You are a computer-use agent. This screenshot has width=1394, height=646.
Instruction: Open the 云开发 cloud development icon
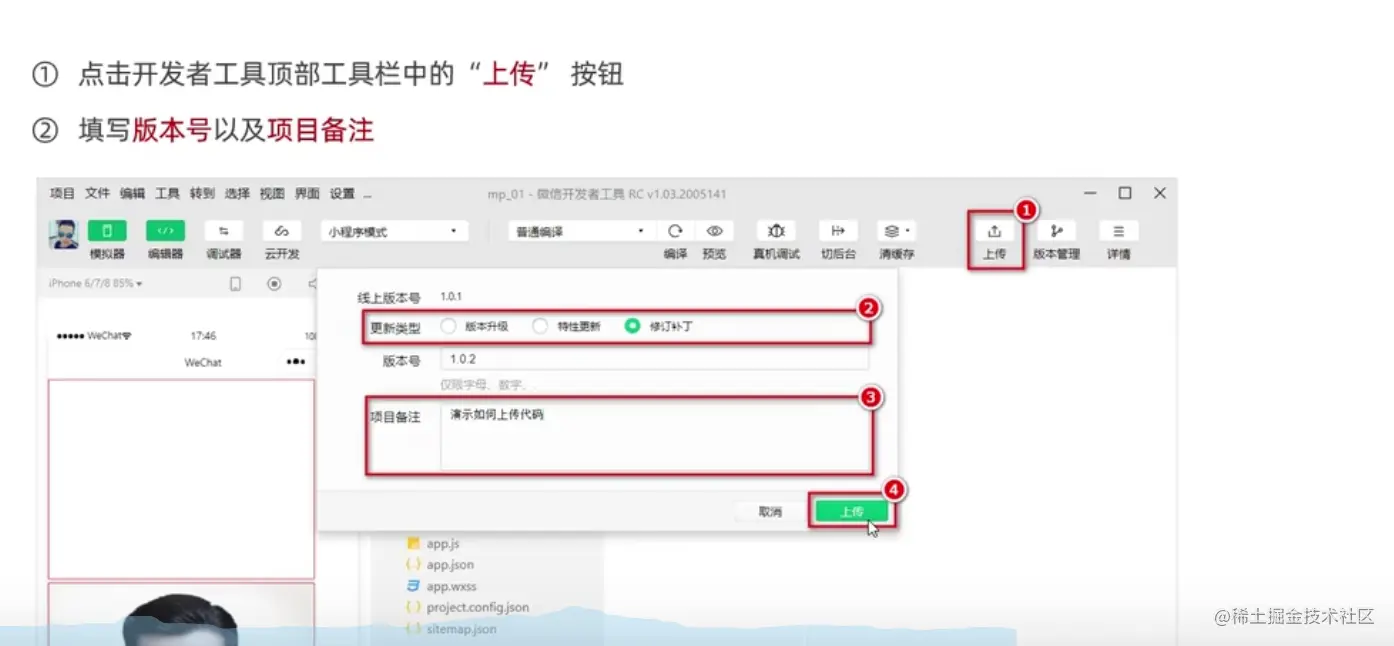click(x=281, y=232)
